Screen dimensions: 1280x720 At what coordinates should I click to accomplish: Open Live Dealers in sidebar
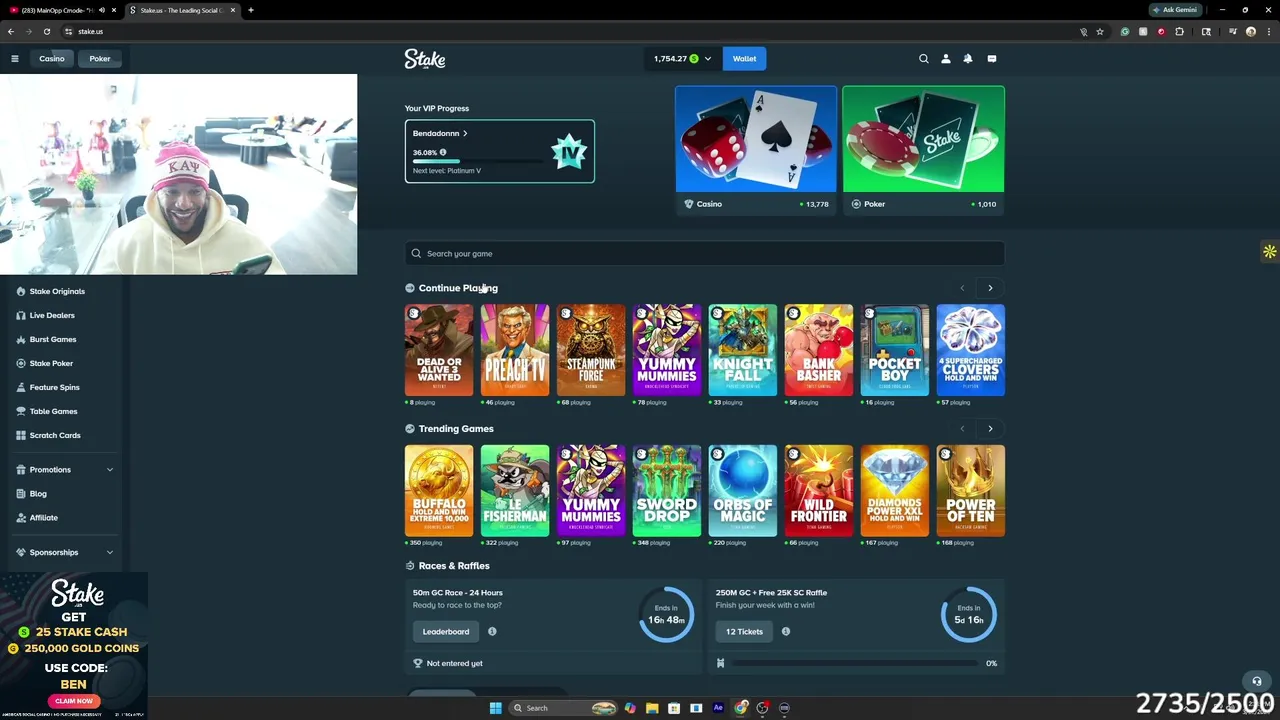[x=52, y=315]
